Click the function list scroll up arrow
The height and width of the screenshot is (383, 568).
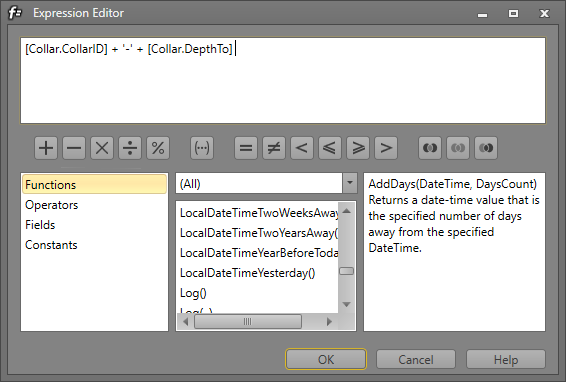point(346,211)
